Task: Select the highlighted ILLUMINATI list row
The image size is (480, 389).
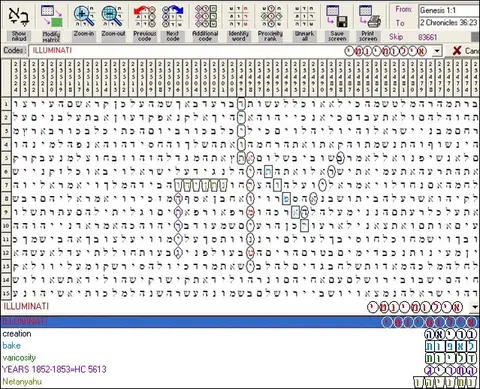Action: pos(240,322)
